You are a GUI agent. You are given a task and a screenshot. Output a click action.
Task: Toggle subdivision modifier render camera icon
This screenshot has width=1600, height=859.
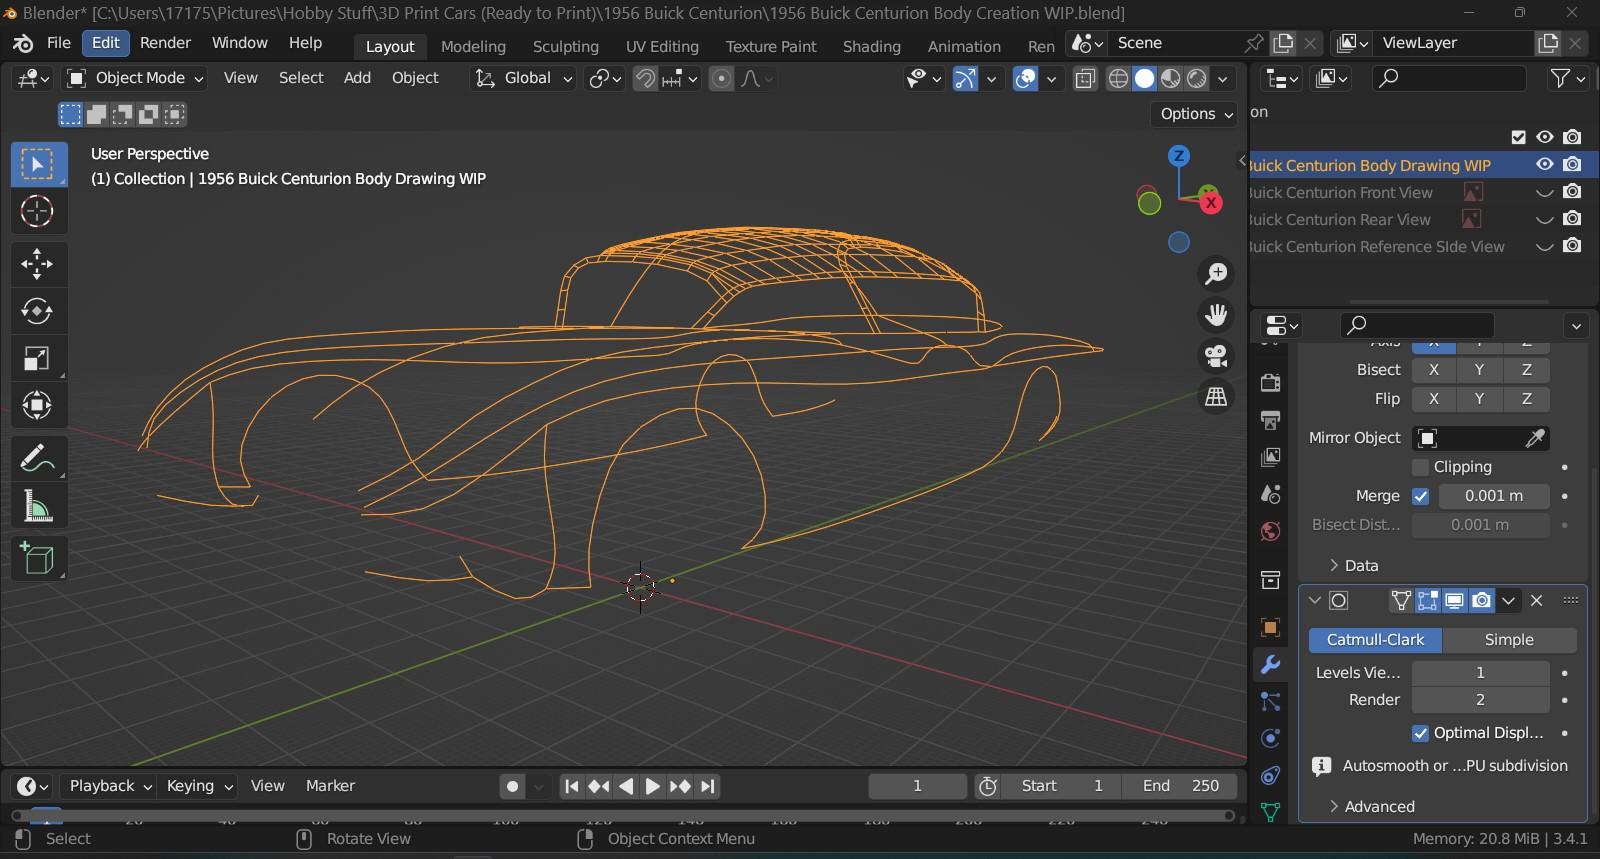tap(1482, 601)
